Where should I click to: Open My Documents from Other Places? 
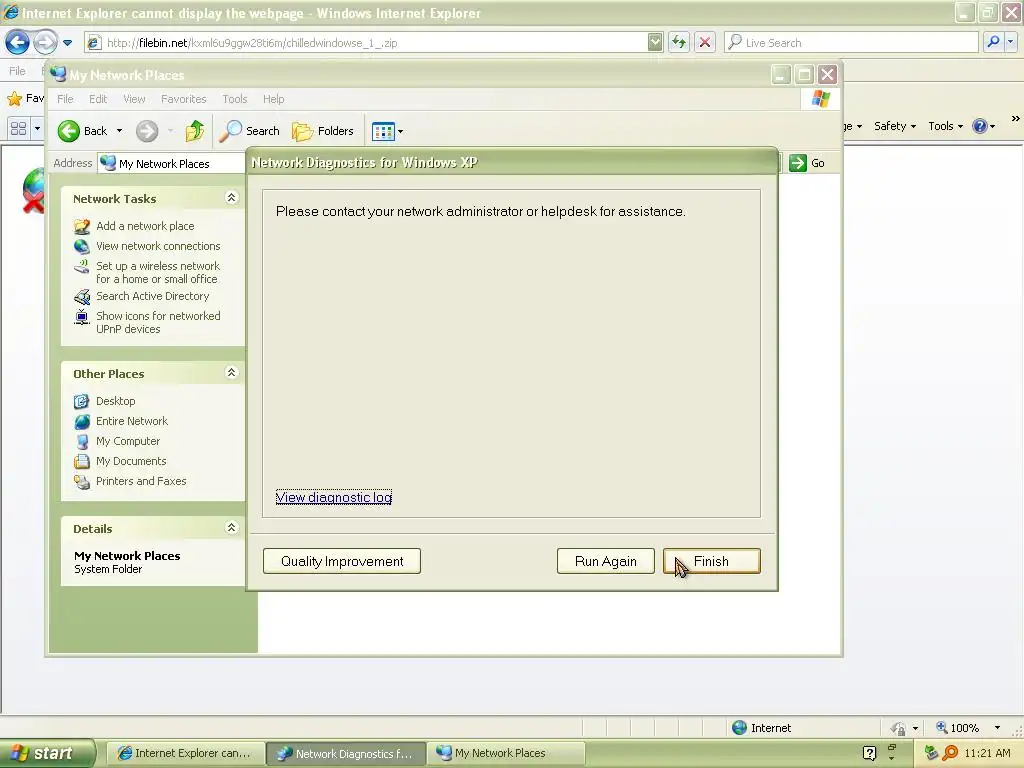(131, 461)
